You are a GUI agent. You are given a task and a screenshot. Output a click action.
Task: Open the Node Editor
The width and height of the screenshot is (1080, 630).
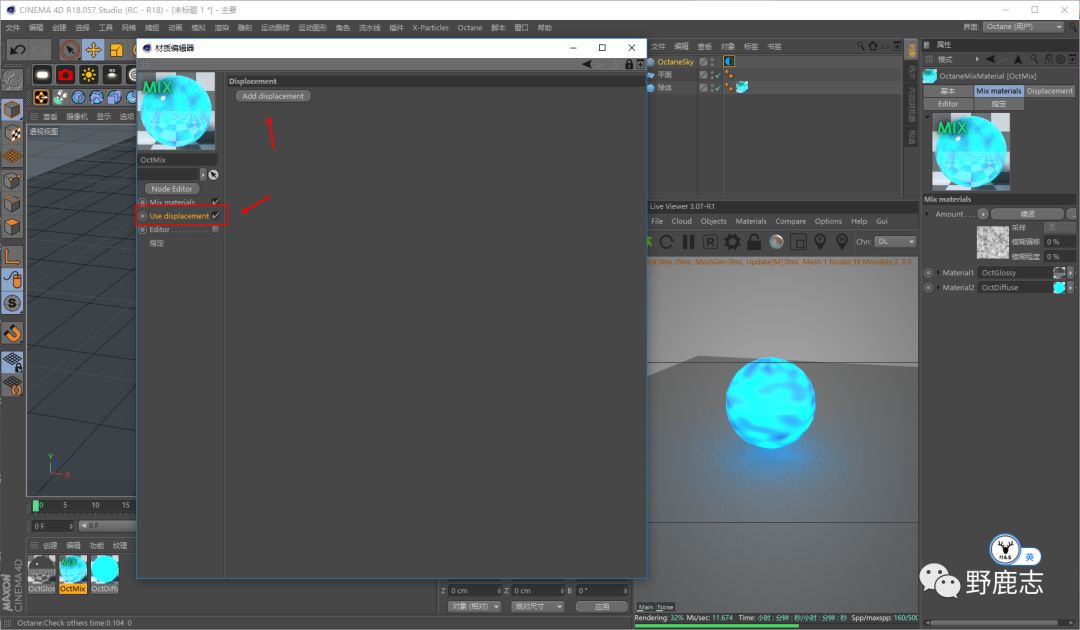(x=172, y=188)
